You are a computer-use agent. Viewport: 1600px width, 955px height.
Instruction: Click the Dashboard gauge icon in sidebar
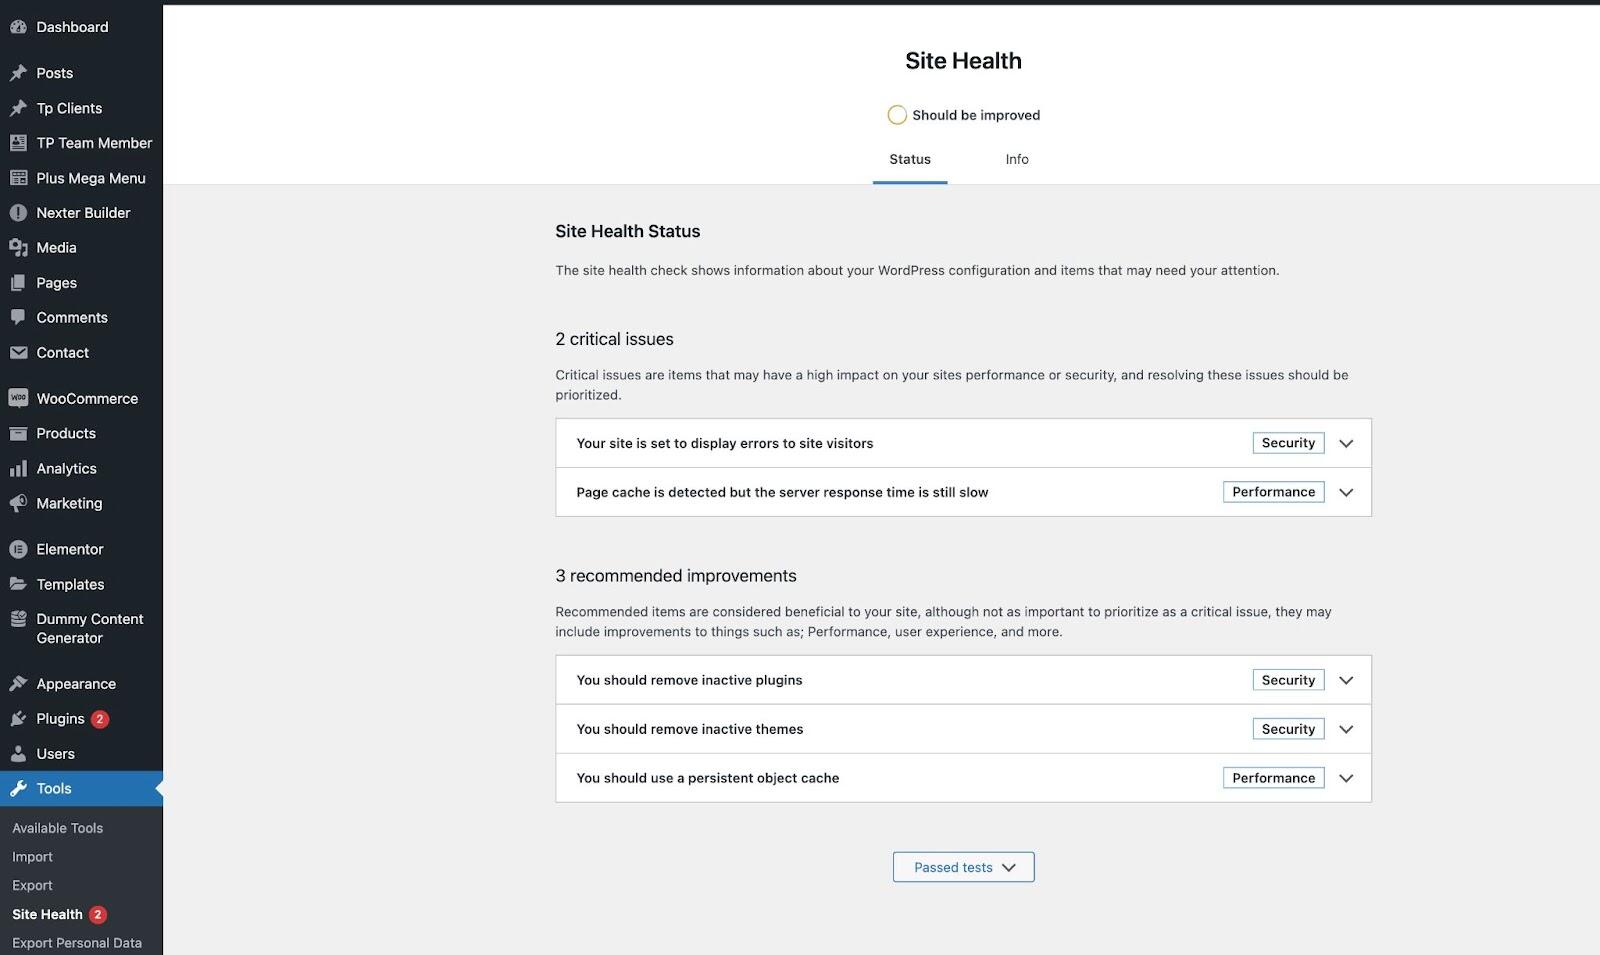click(x=18, y=27)
